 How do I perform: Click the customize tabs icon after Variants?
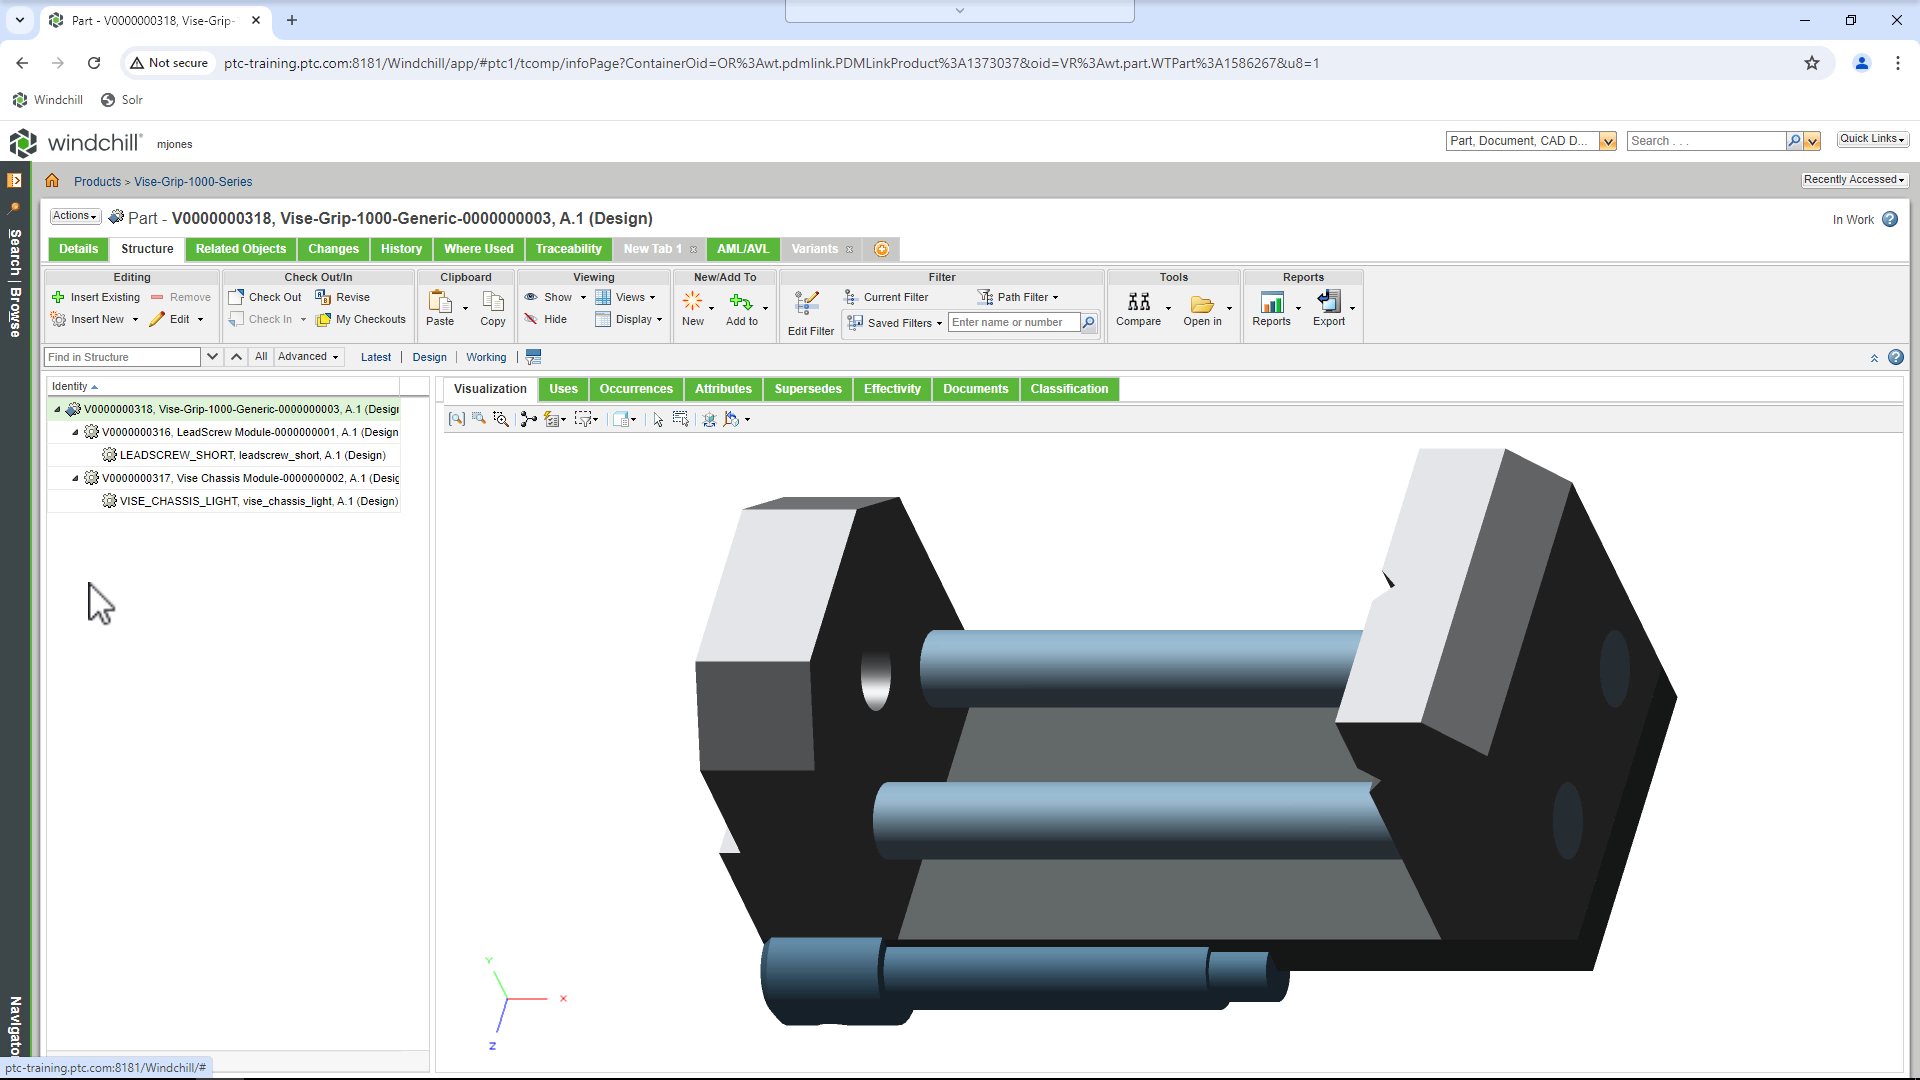click(x=882, y=249)
